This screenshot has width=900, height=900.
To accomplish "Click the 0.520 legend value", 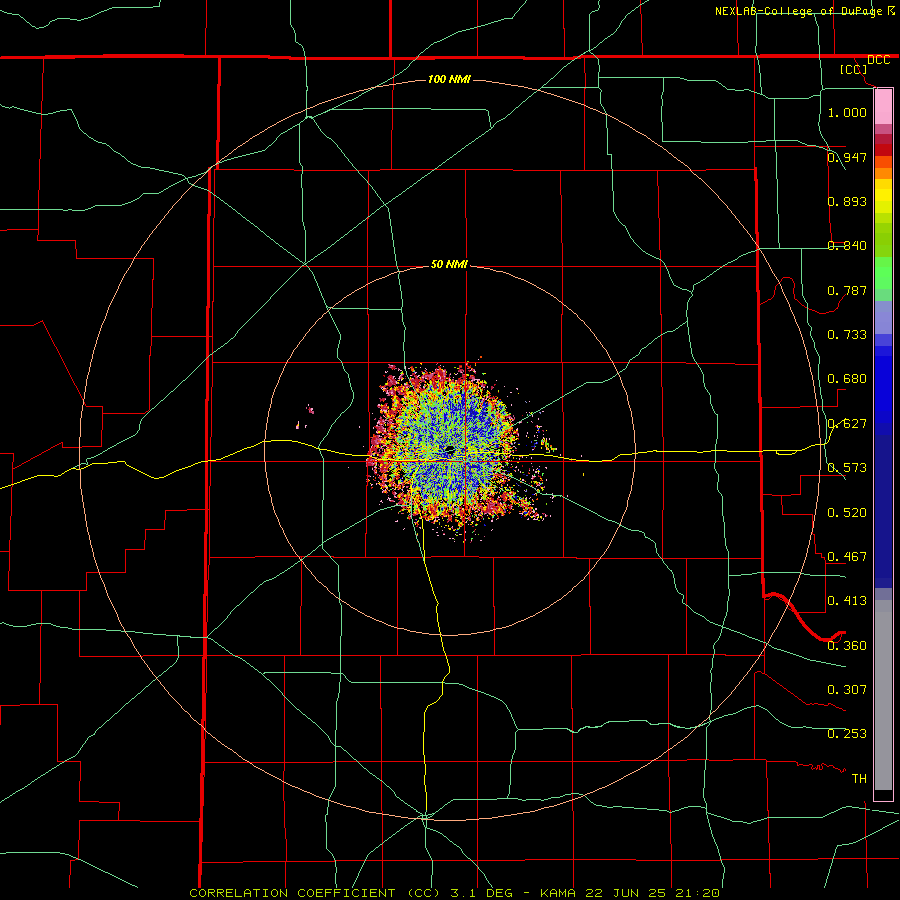I will tap(847, 512).
